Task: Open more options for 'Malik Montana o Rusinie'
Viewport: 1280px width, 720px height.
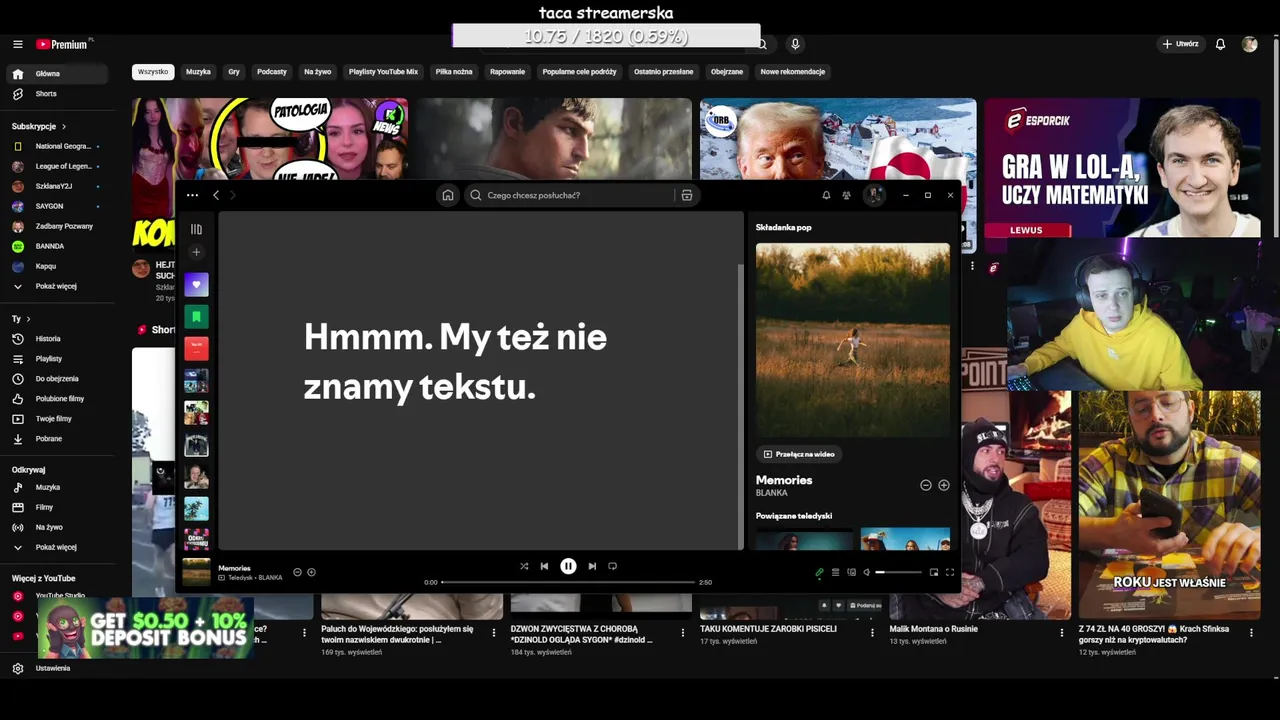Action: [1062, 632]
